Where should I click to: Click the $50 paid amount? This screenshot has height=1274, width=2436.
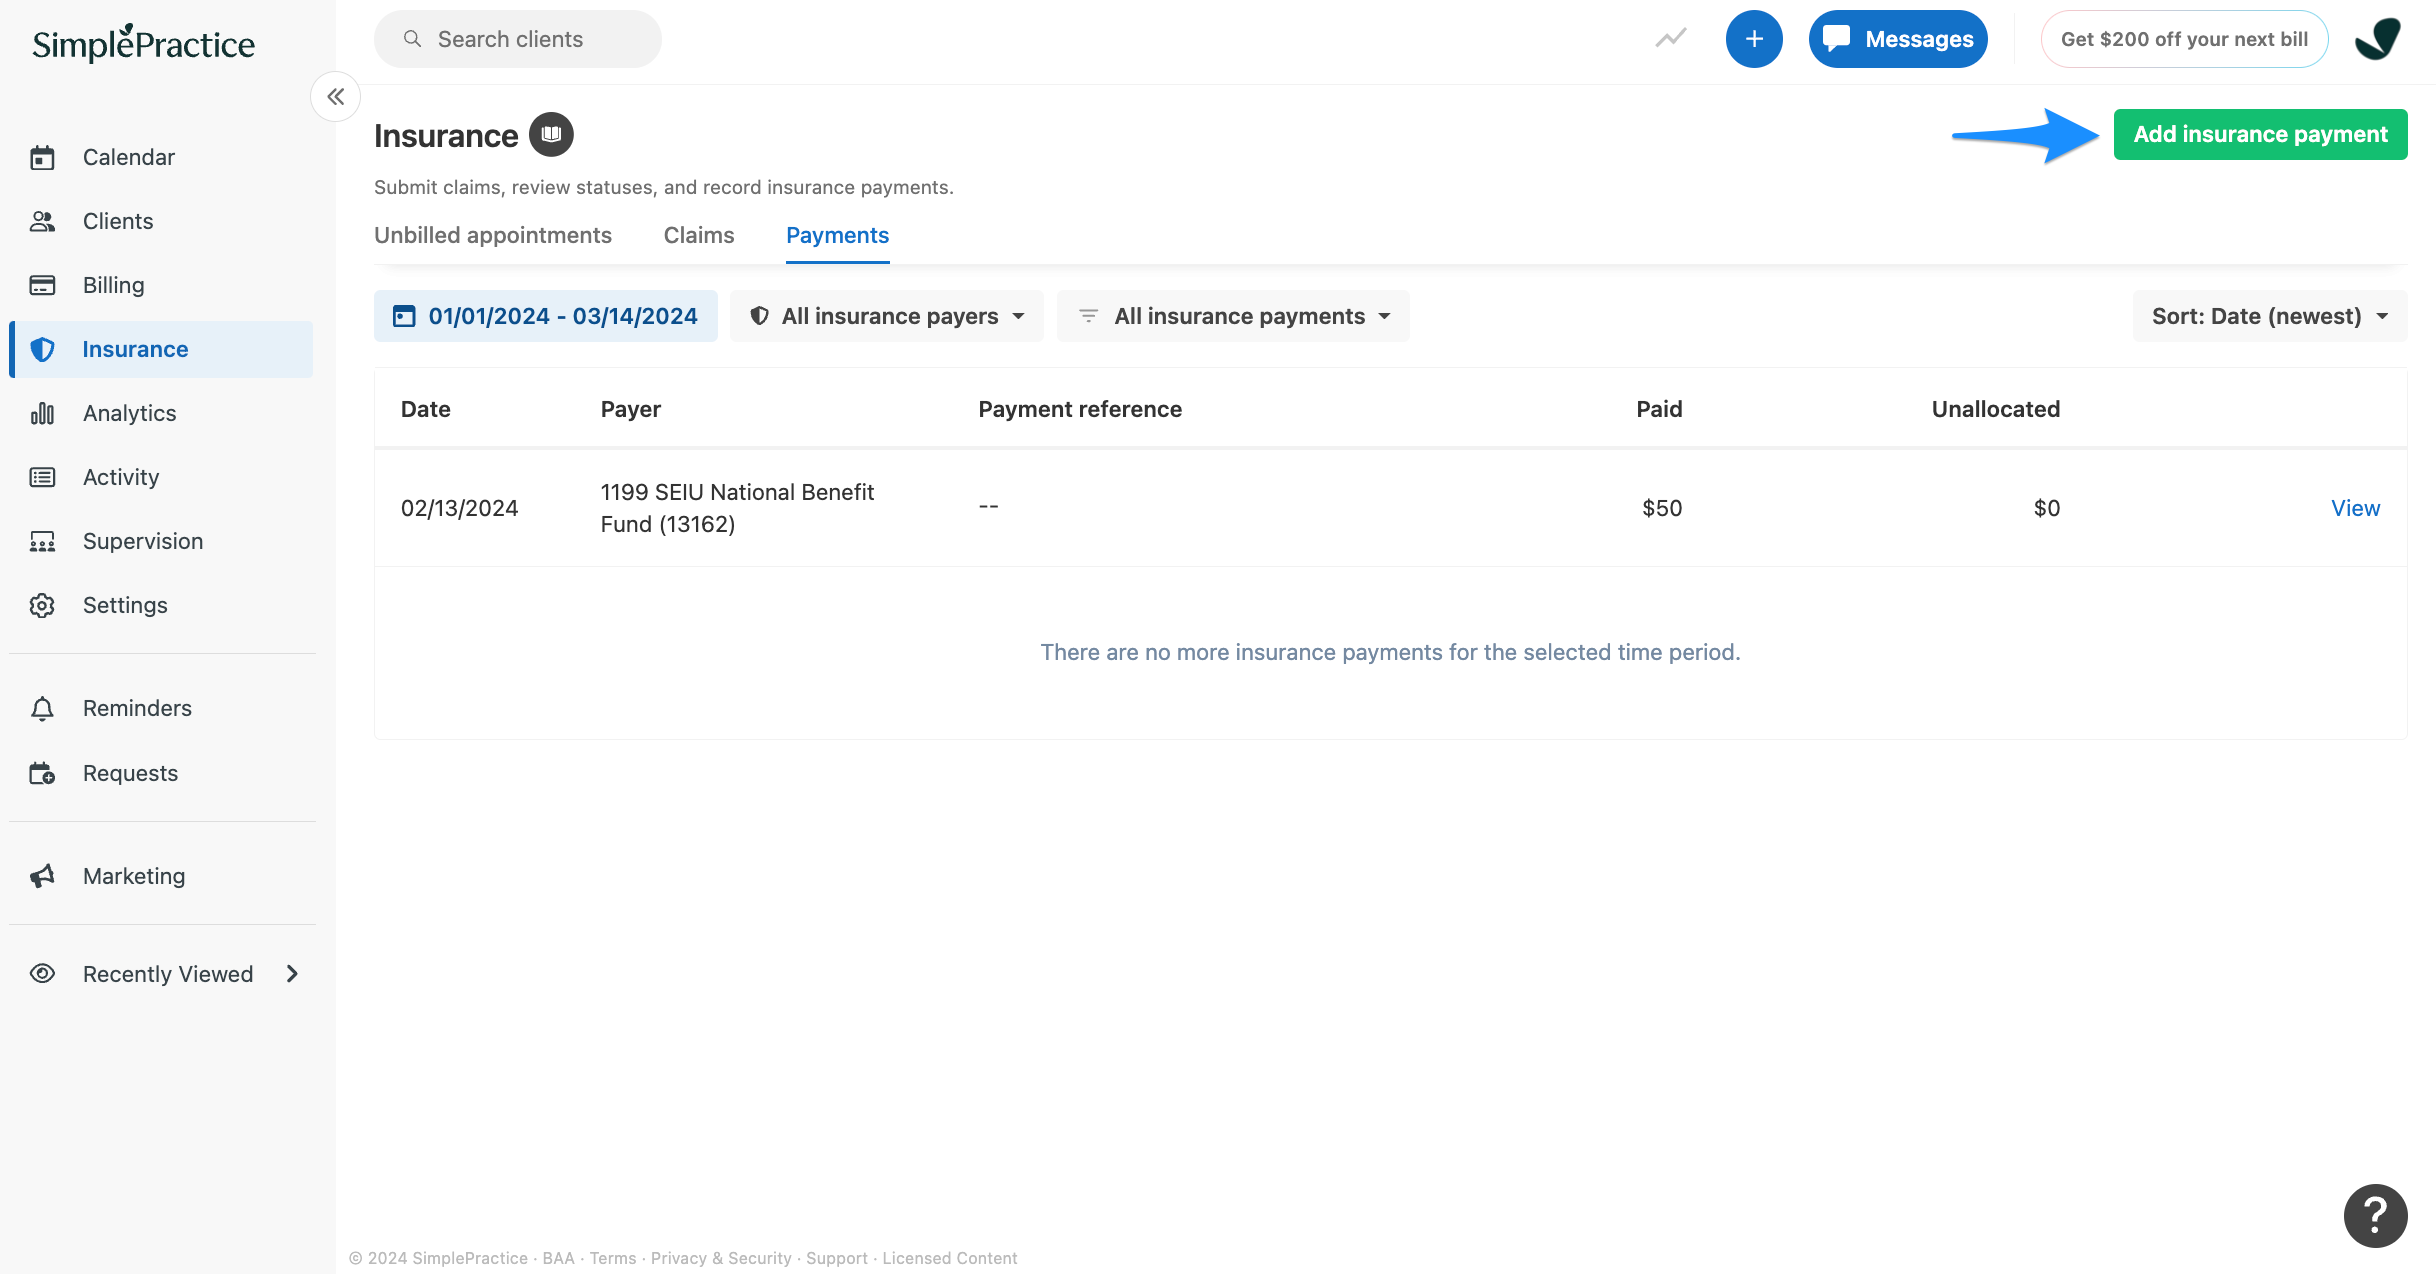pos(1662,508)
